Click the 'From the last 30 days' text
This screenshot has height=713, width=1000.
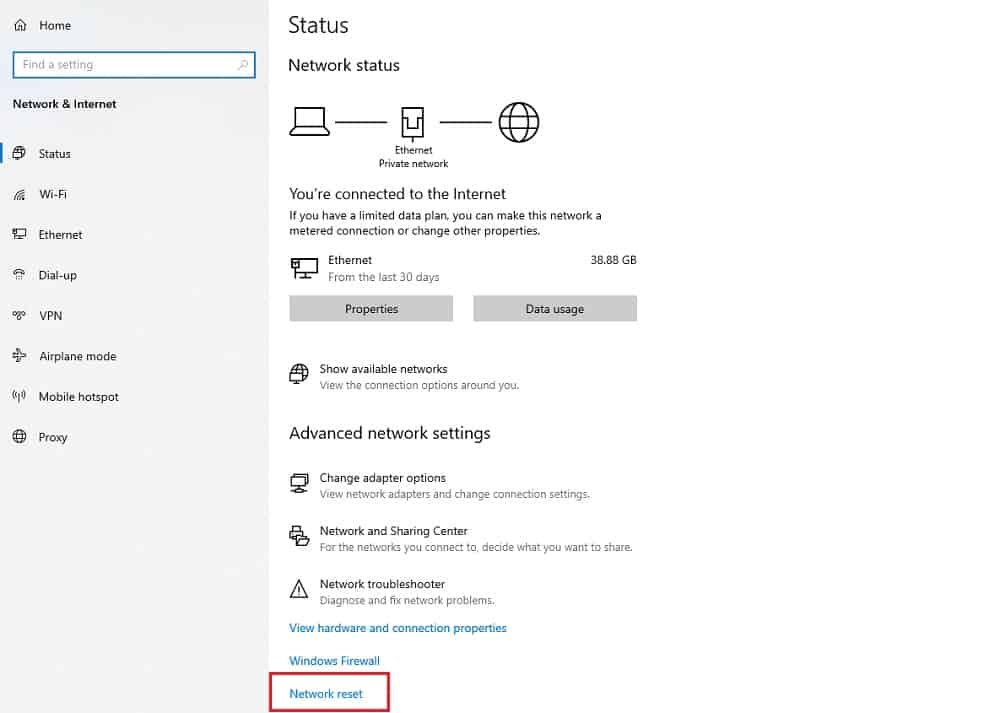click(x=383, y=277)
